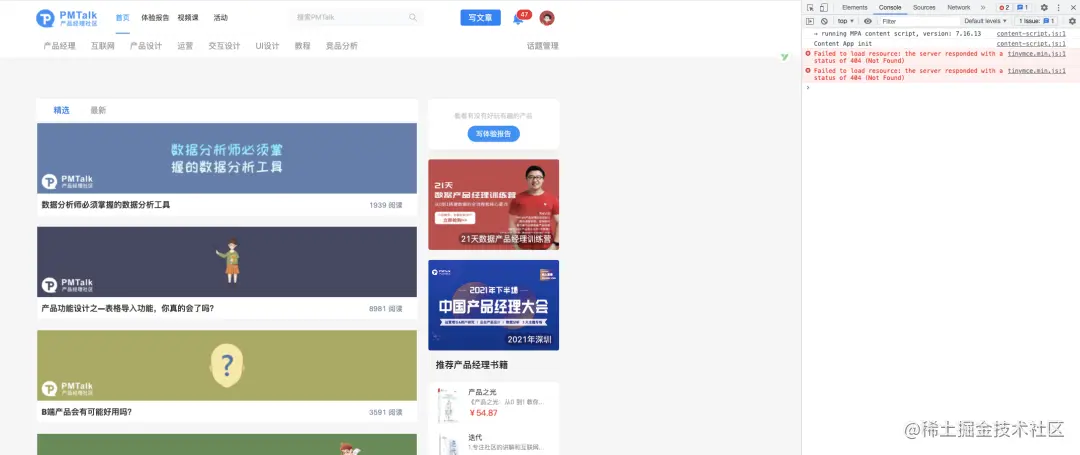This screenshot has height=455, width=1080.
Task: Select the 教程 category
Action: tap(302, 46)
